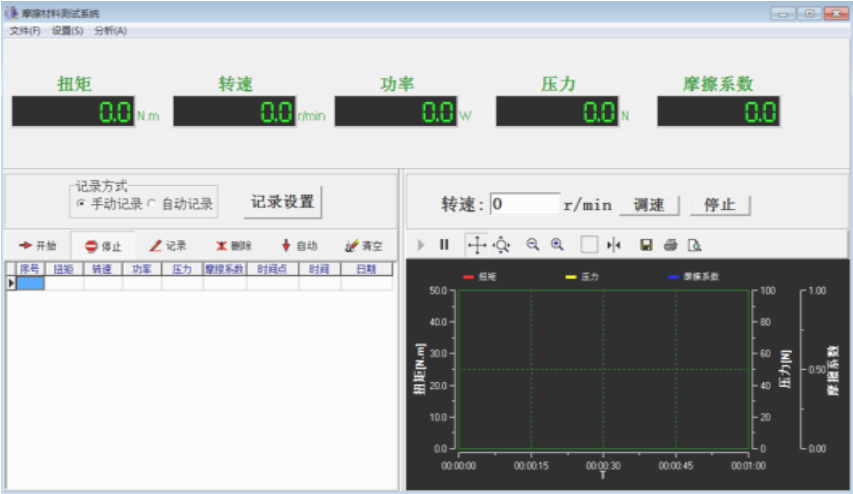The image size is (853, 494).
Task: Select 手动记录 radio button
Action: (x=81, y=204)
